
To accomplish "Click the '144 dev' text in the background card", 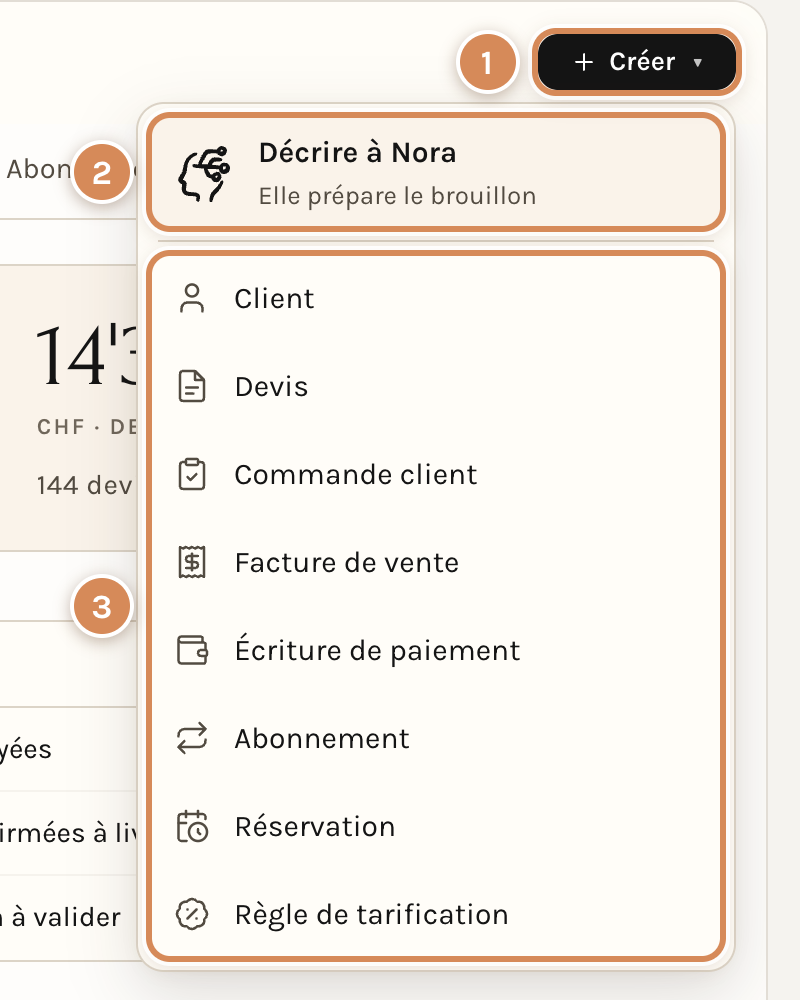I will coord(84,486).
